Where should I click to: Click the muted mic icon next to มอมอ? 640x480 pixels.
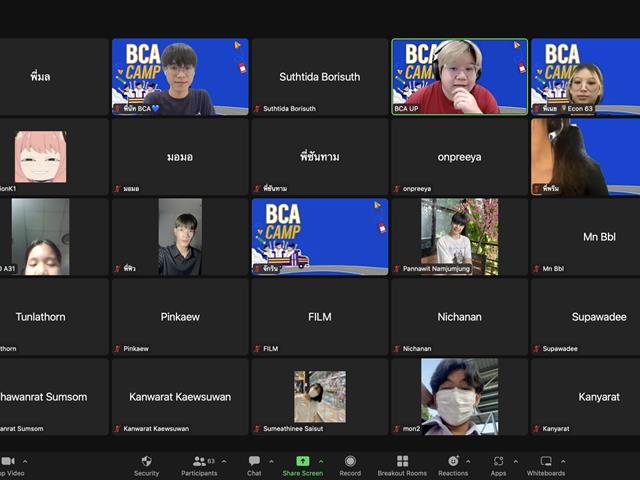point(118,189)
